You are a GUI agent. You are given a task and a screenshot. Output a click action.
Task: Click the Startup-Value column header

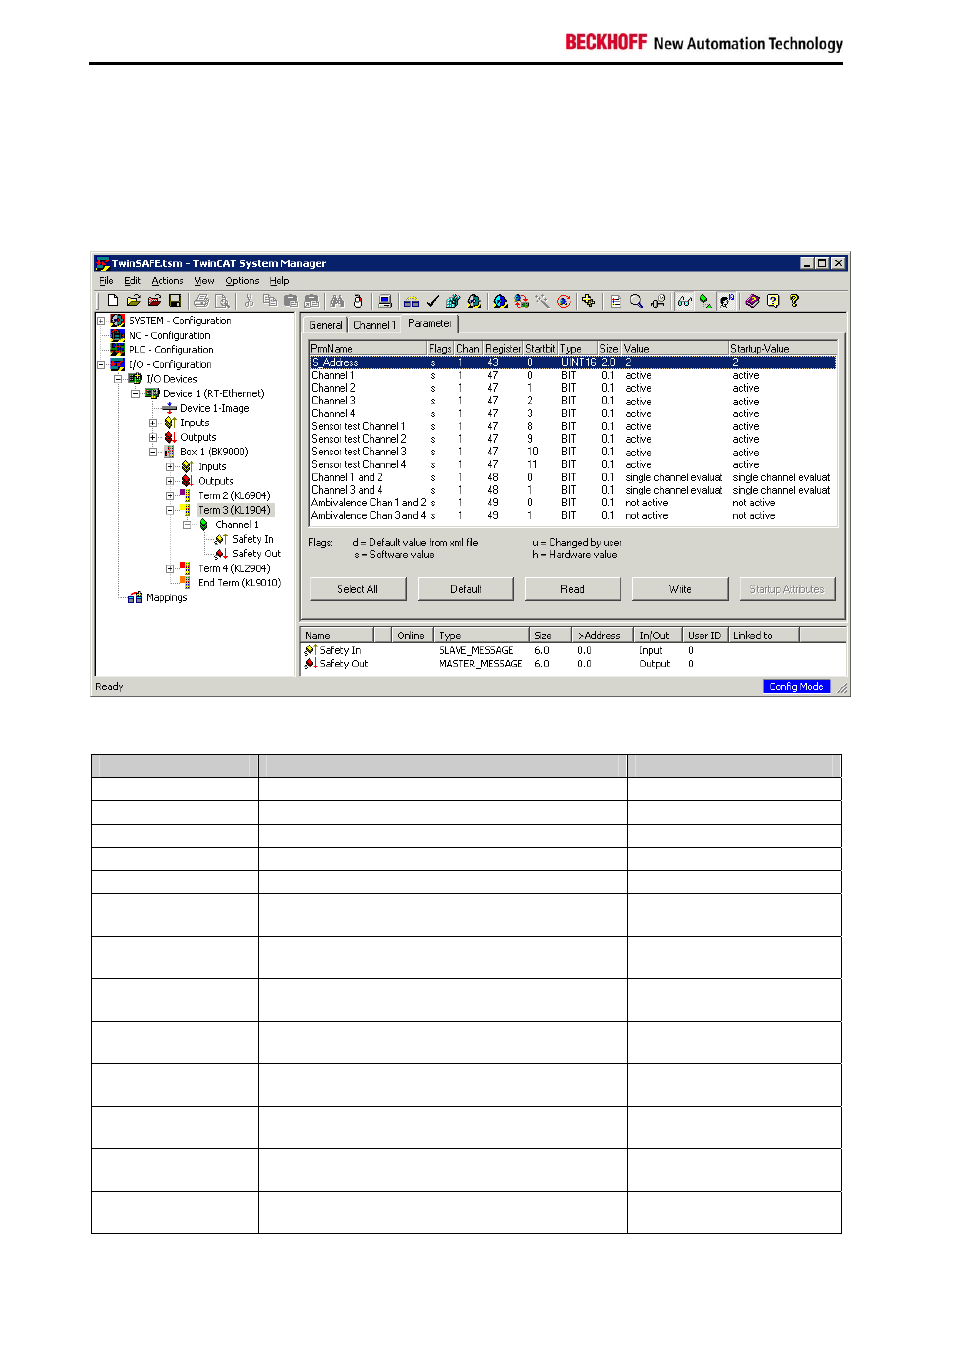pos(782,349)
